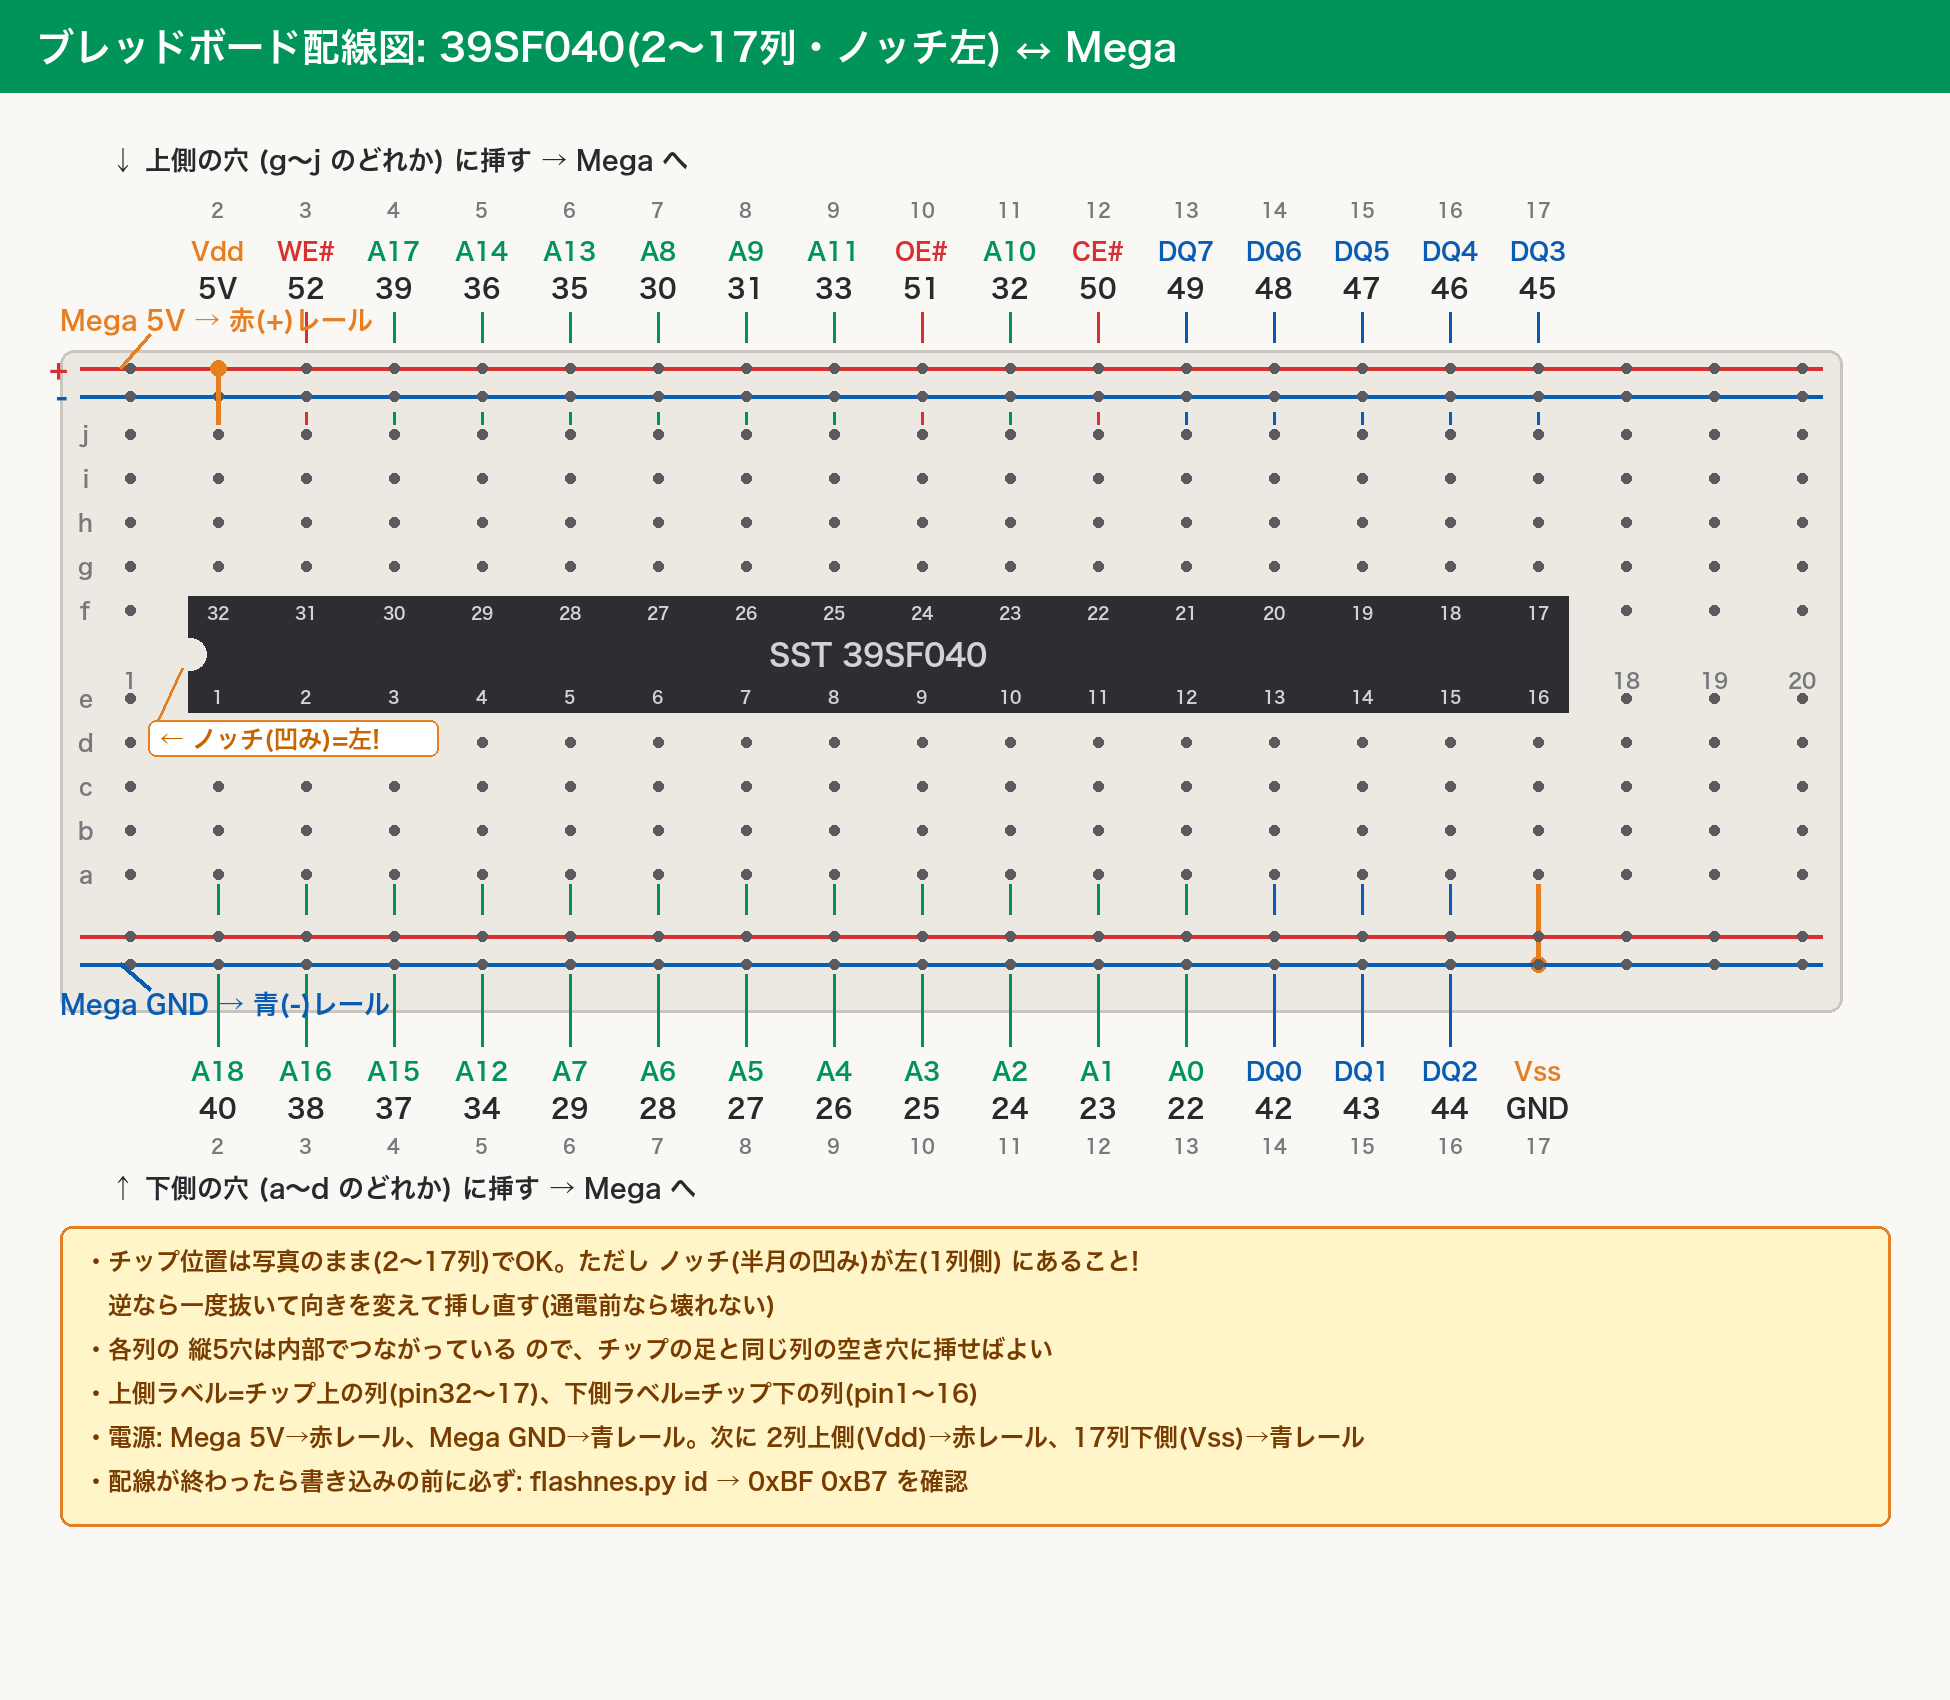Click the note starting '上側ラベル=チップ上の列'

tap(534, 1393)
